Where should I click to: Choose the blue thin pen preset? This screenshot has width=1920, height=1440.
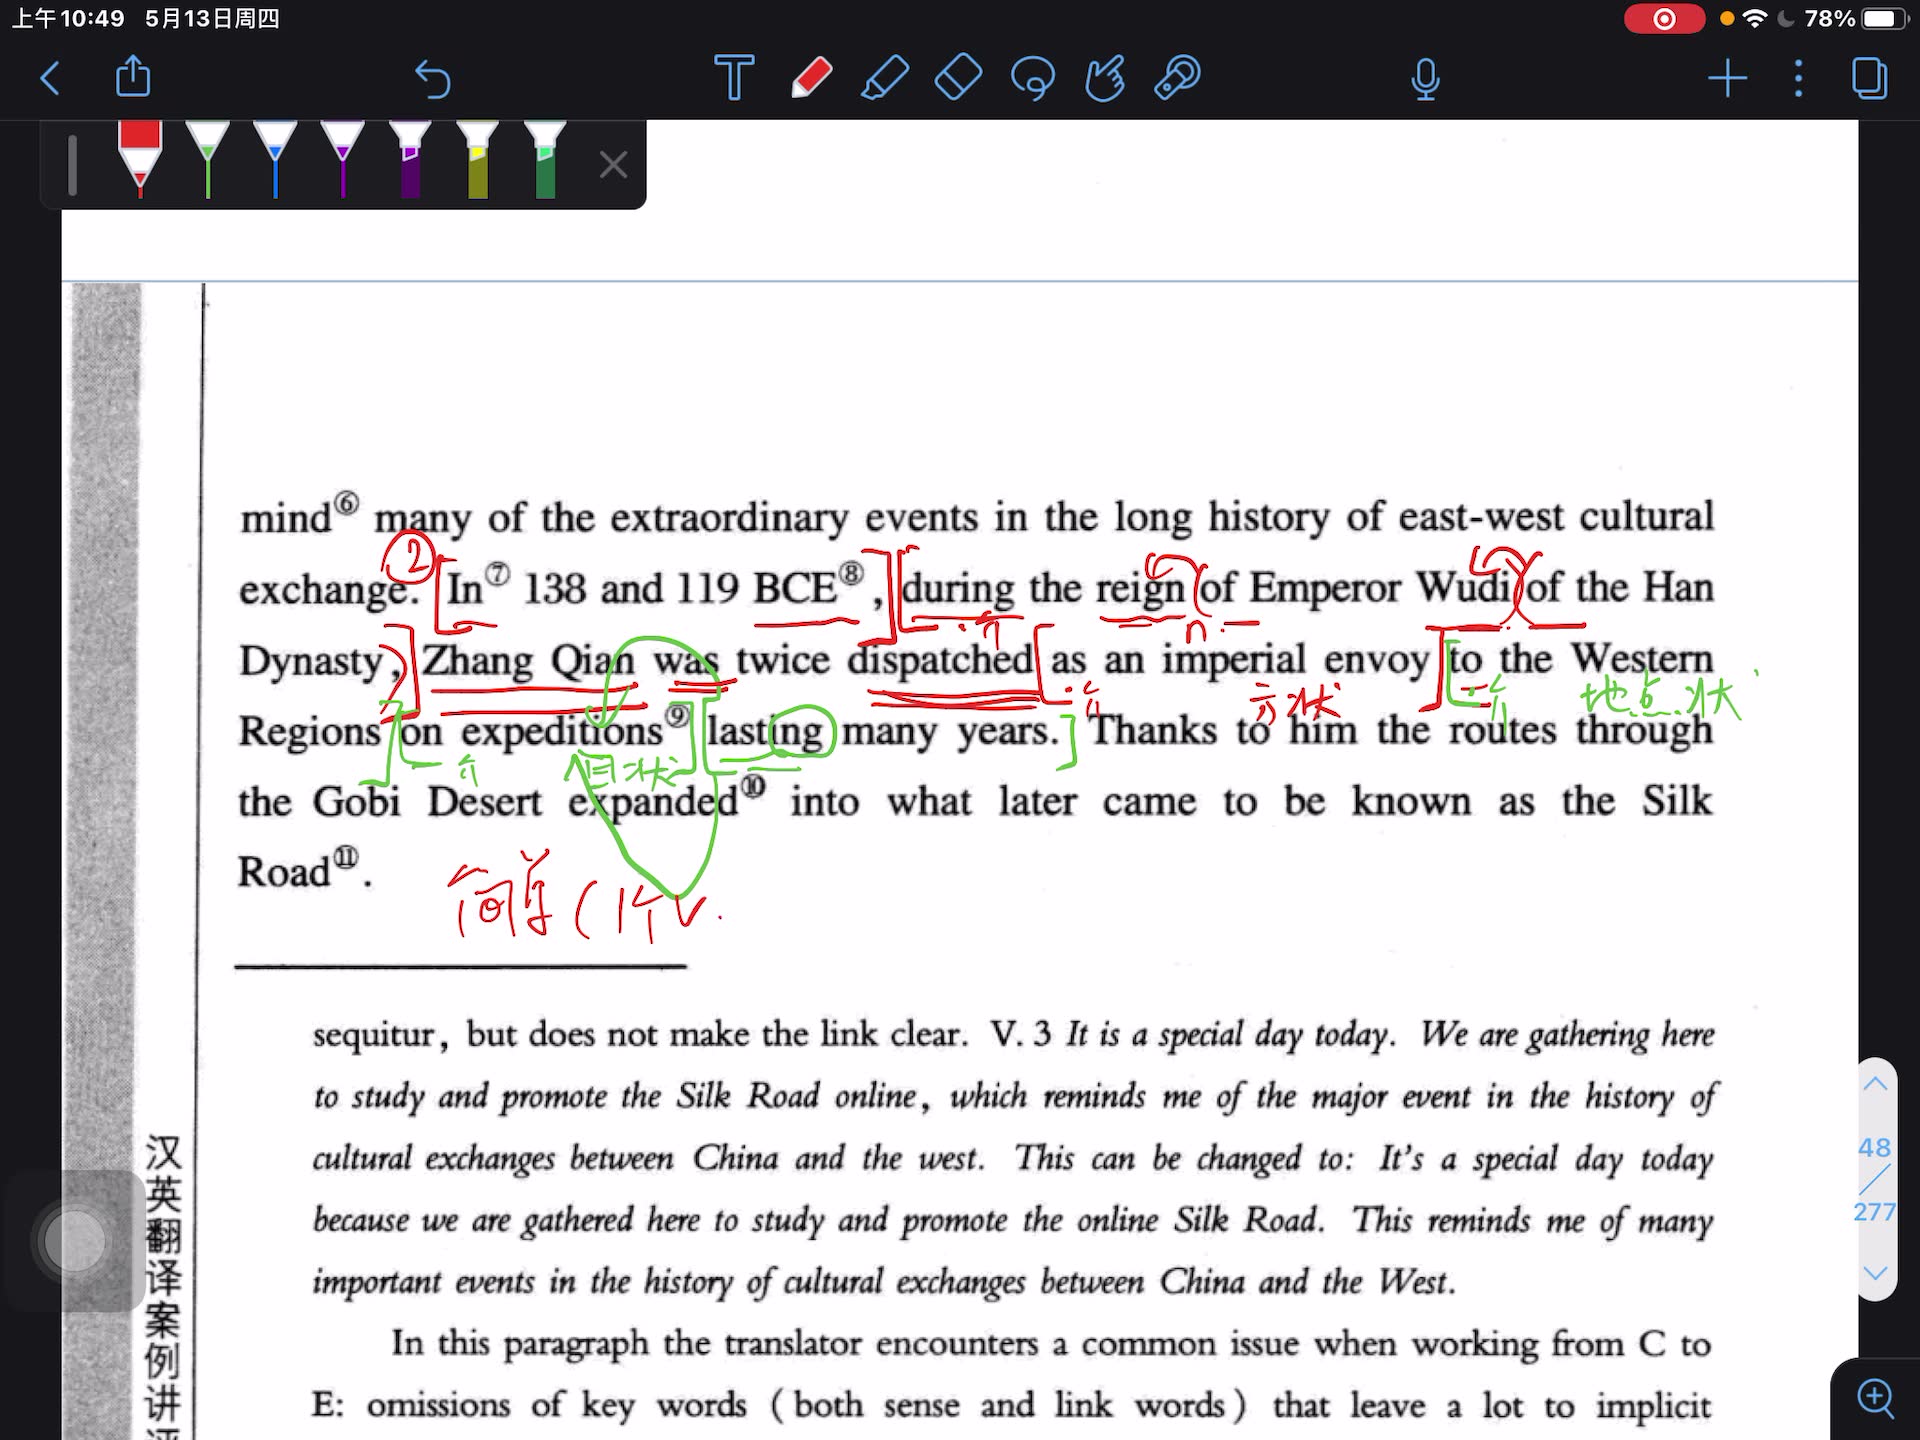coord(275,160)
